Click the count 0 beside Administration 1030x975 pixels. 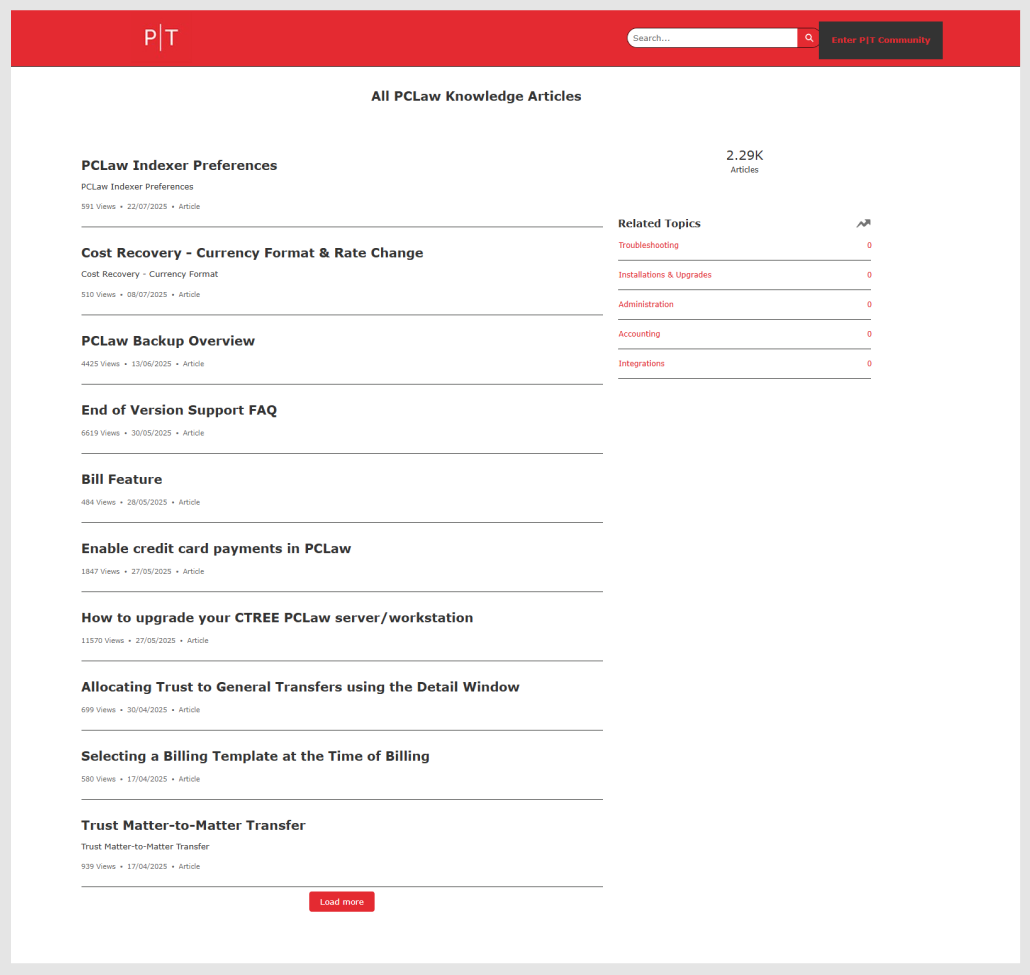(x=868, y=304)
